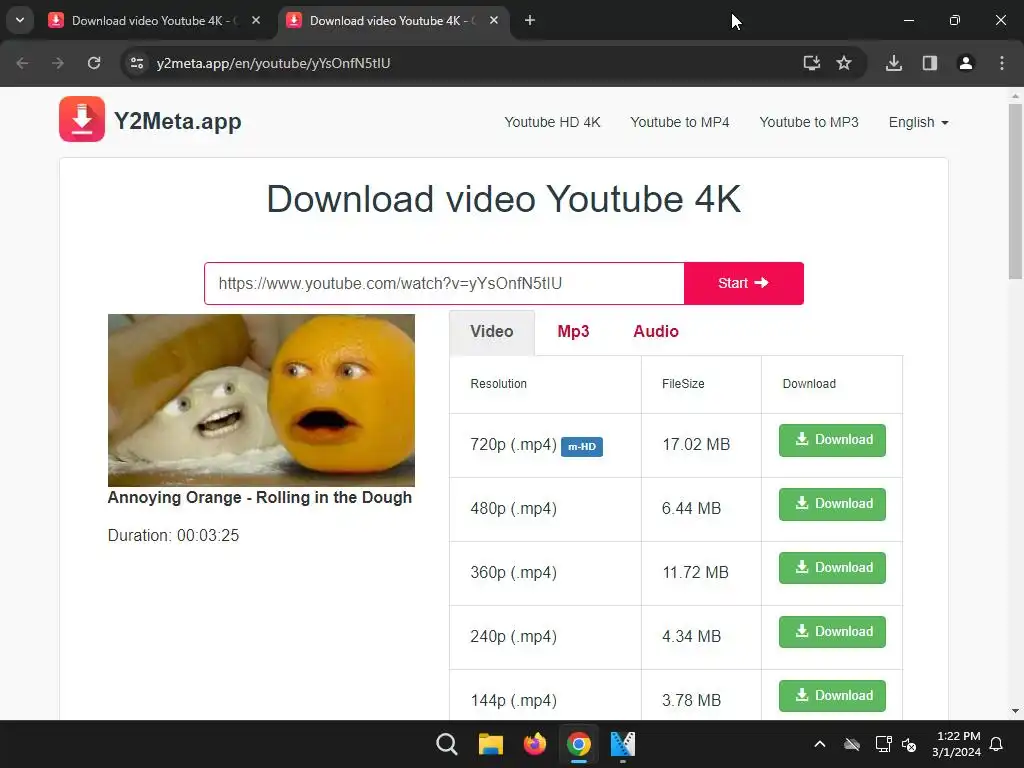The width and height of the screenshot is (1024, 768).
Task: Close the first Download video Youtube 4K tab
Action: point(256,20)
